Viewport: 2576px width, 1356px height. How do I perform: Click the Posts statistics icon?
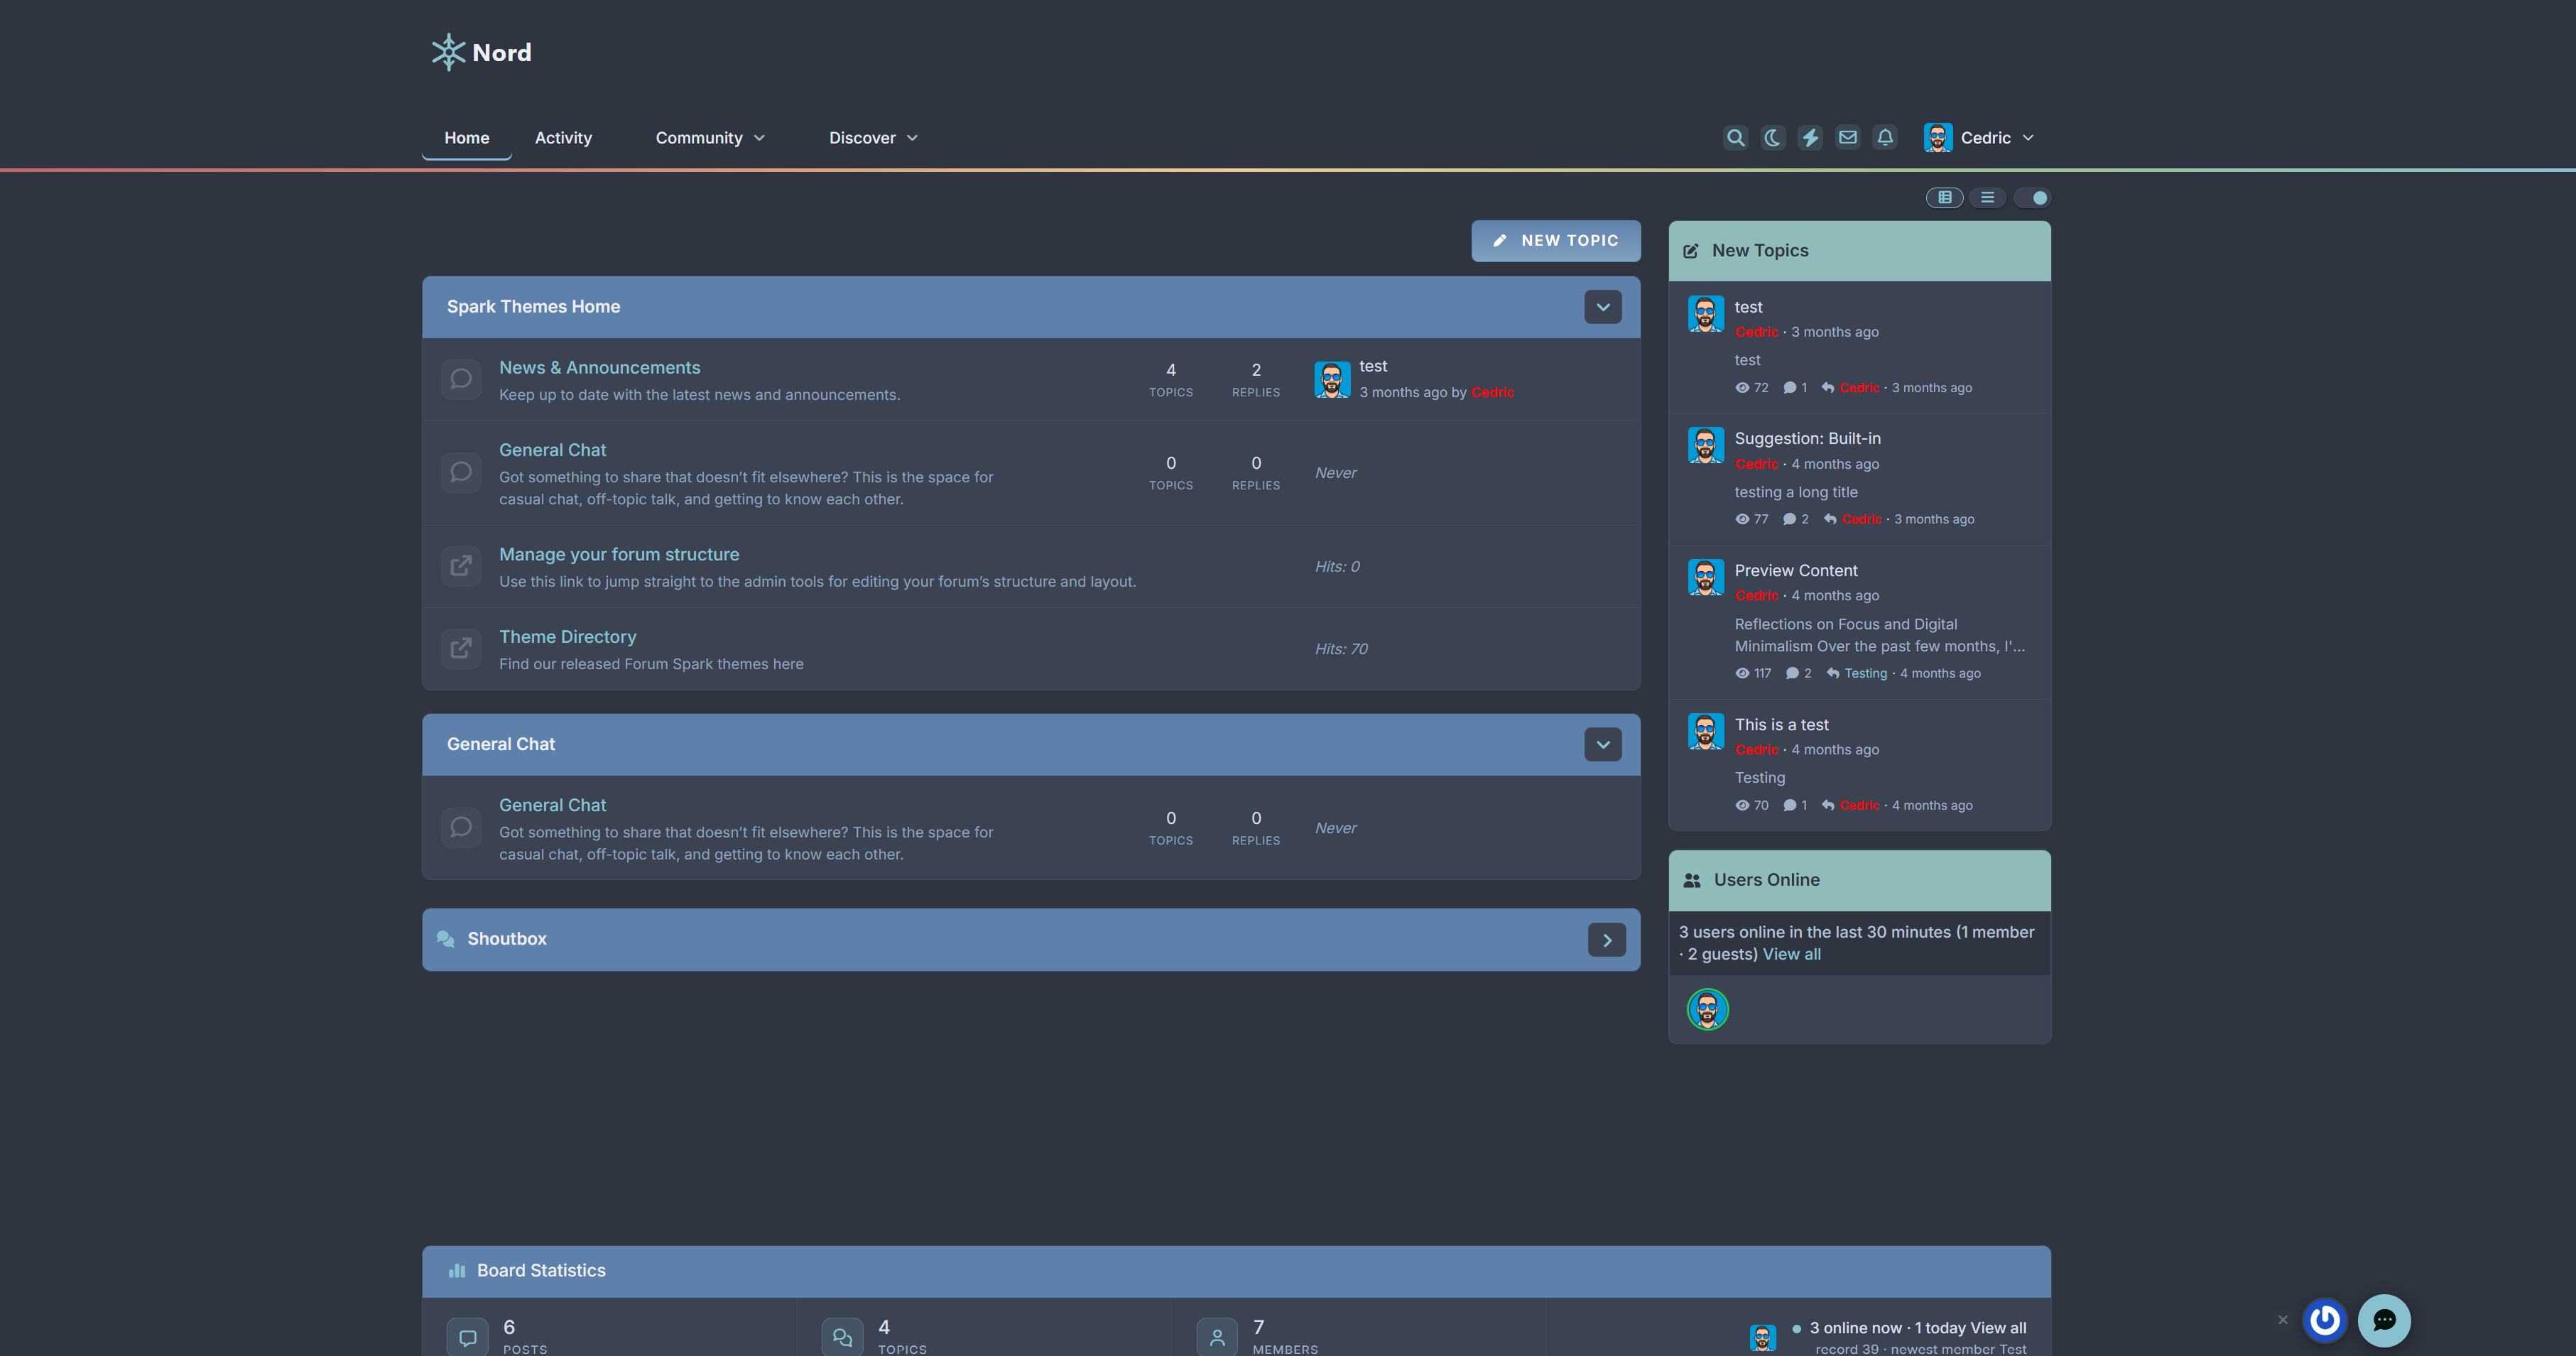[x=467, y=1338]
